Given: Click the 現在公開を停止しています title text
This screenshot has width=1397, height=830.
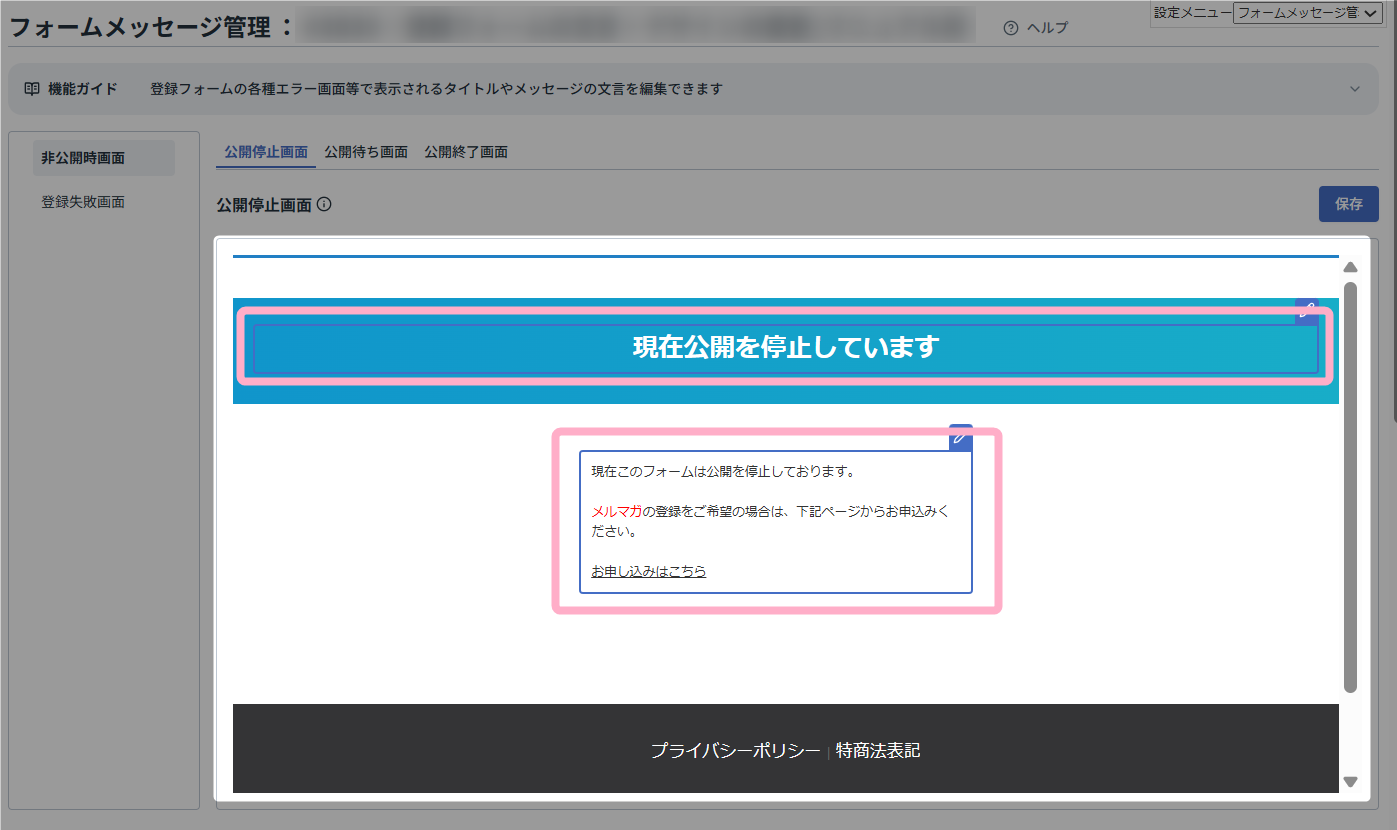Looking at the screenshot, I should point(786,348).
